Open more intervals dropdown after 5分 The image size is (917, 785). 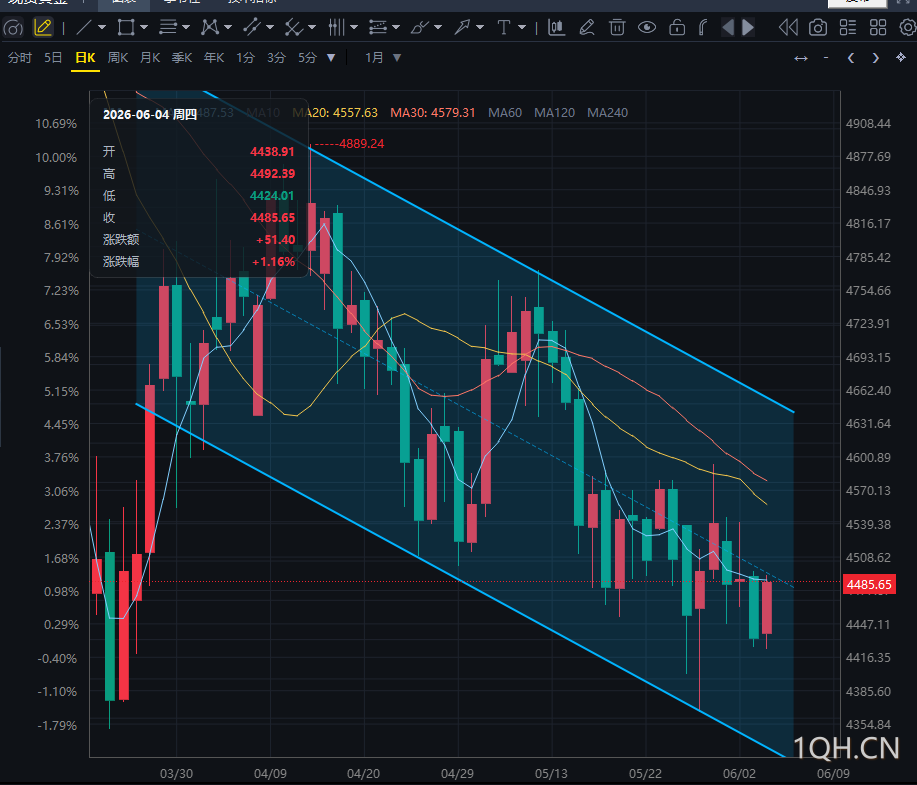331,58
